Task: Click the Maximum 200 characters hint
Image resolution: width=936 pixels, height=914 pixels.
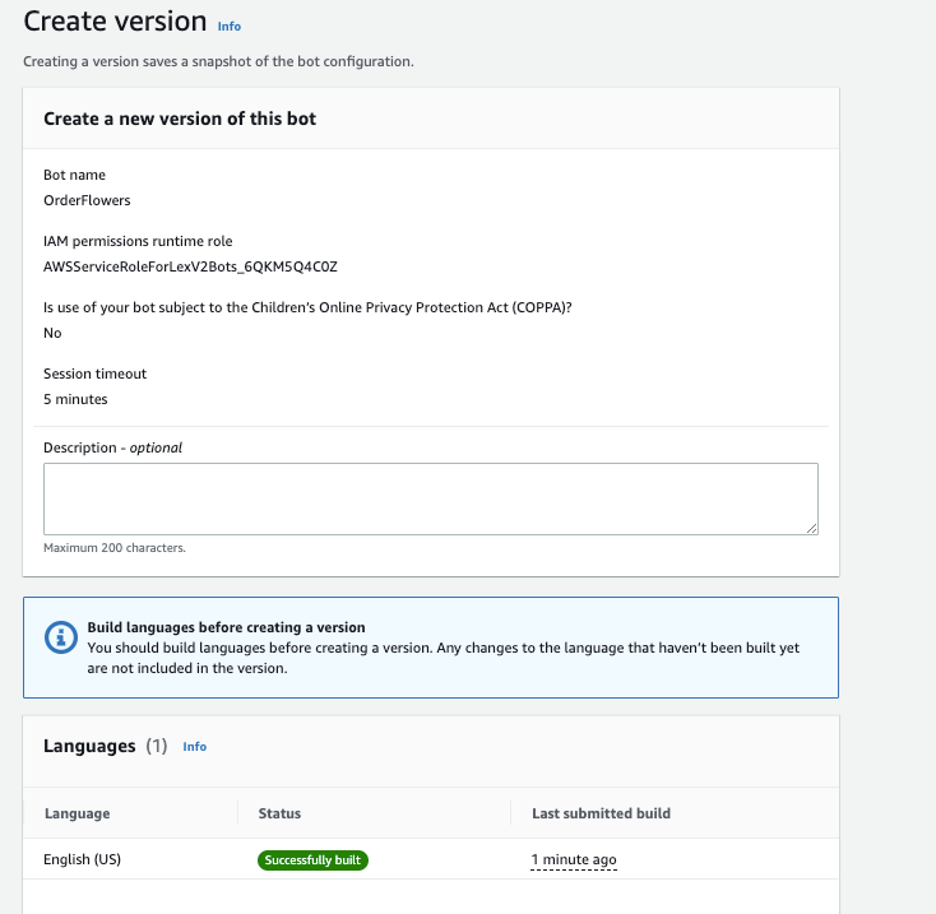Action: click(x=115, y=547)
